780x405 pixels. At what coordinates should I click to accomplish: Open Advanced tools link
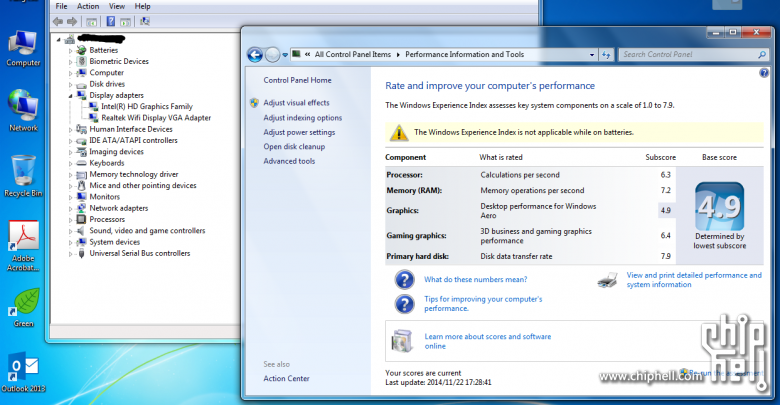tap(290, 161)
